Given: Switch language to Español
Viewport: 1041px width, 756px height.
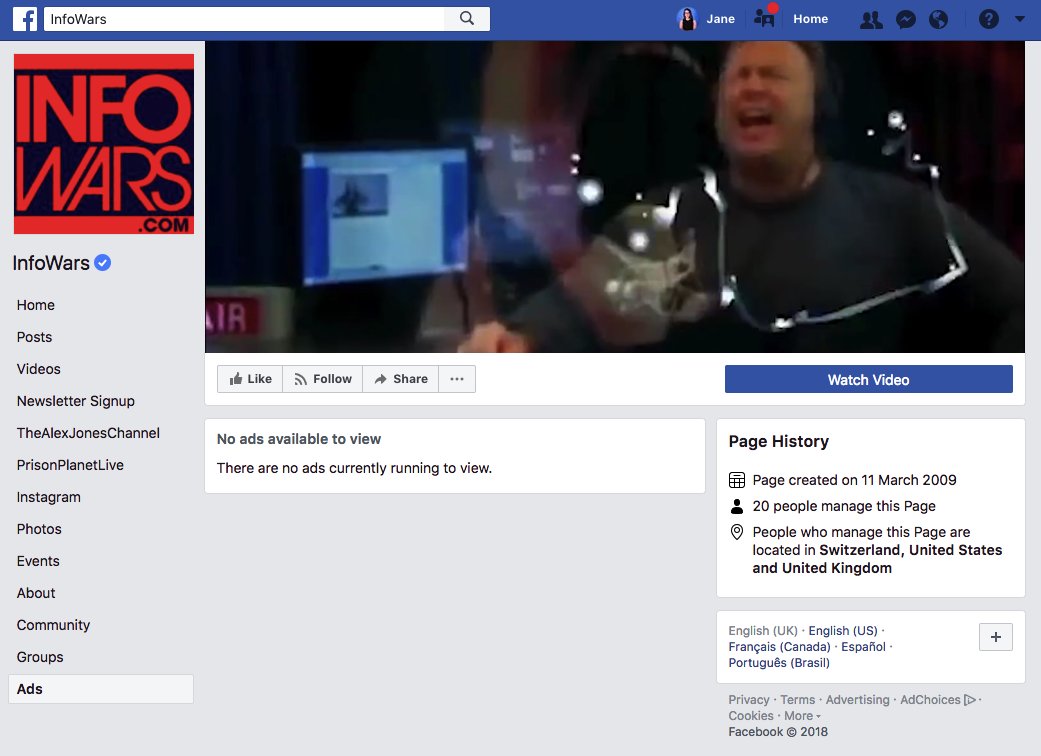Looking at the screenshot, I should [863, 646].
